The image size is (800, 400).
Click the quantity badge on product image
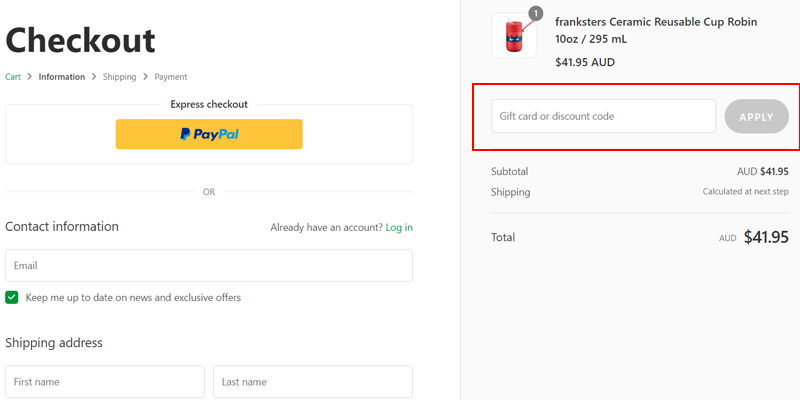click(x=535, y=14)
